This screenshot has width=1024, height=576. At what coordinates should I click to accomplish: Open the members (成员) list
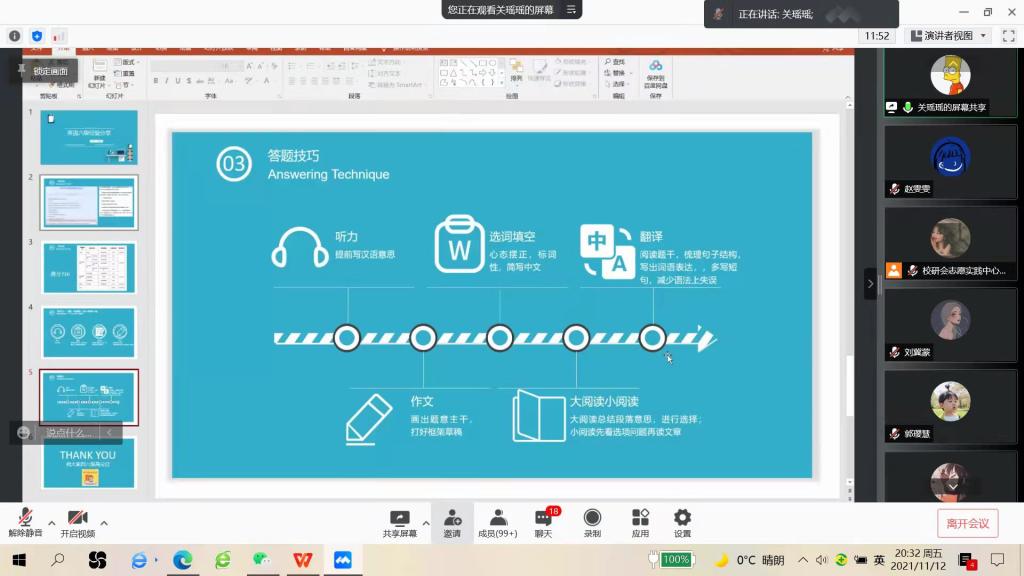[x=497, y=521]
